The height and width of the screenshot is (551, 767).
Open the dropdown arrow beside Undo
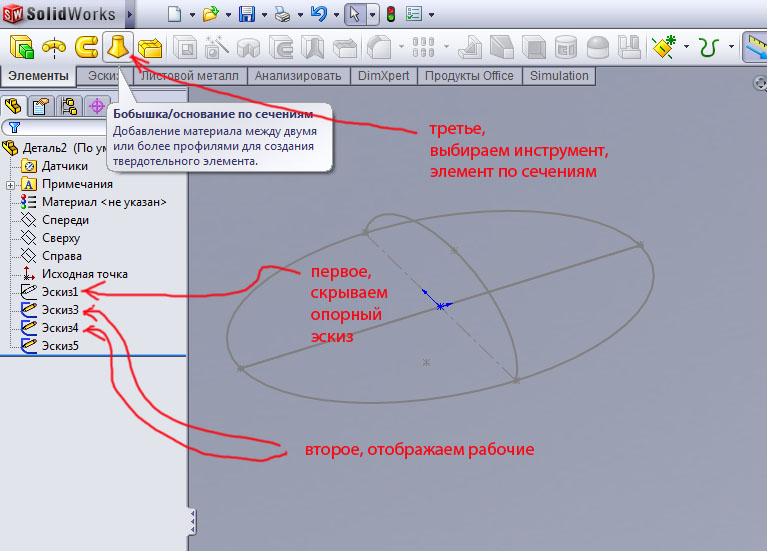coord(334,16)
